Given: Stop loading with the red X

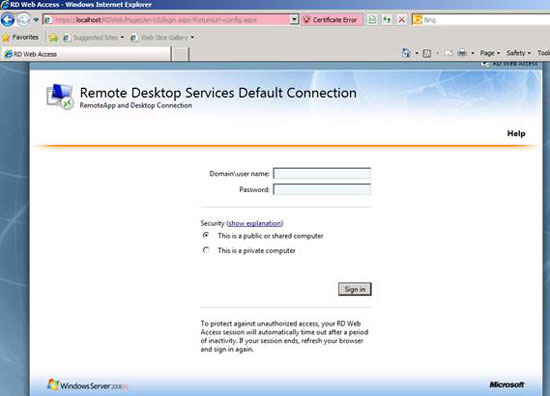Looking at the screenshot, I should click(x=402, y=20).
